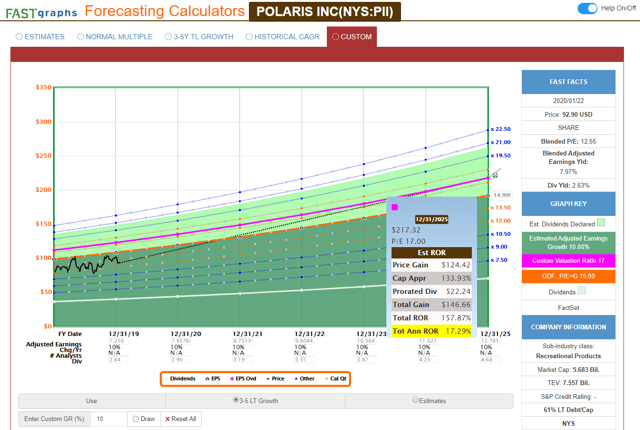Click the Tot Ann ROR 17.29% row
Viewport: 640px width, 430px height.
pyautogui.click(x=431, y=331)
